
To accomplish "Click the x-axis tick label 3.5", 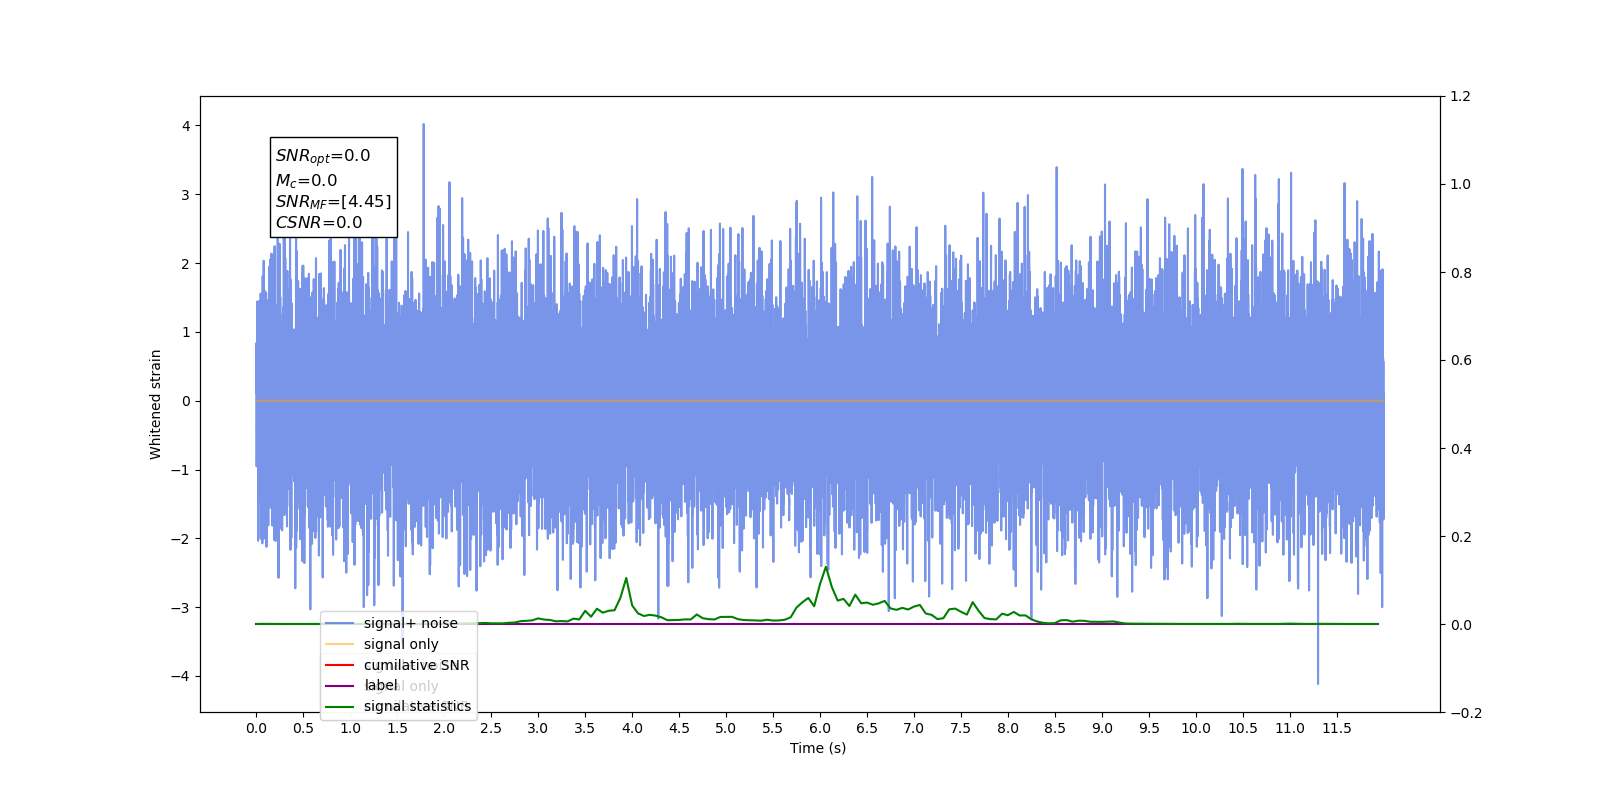I will (585, 728).
